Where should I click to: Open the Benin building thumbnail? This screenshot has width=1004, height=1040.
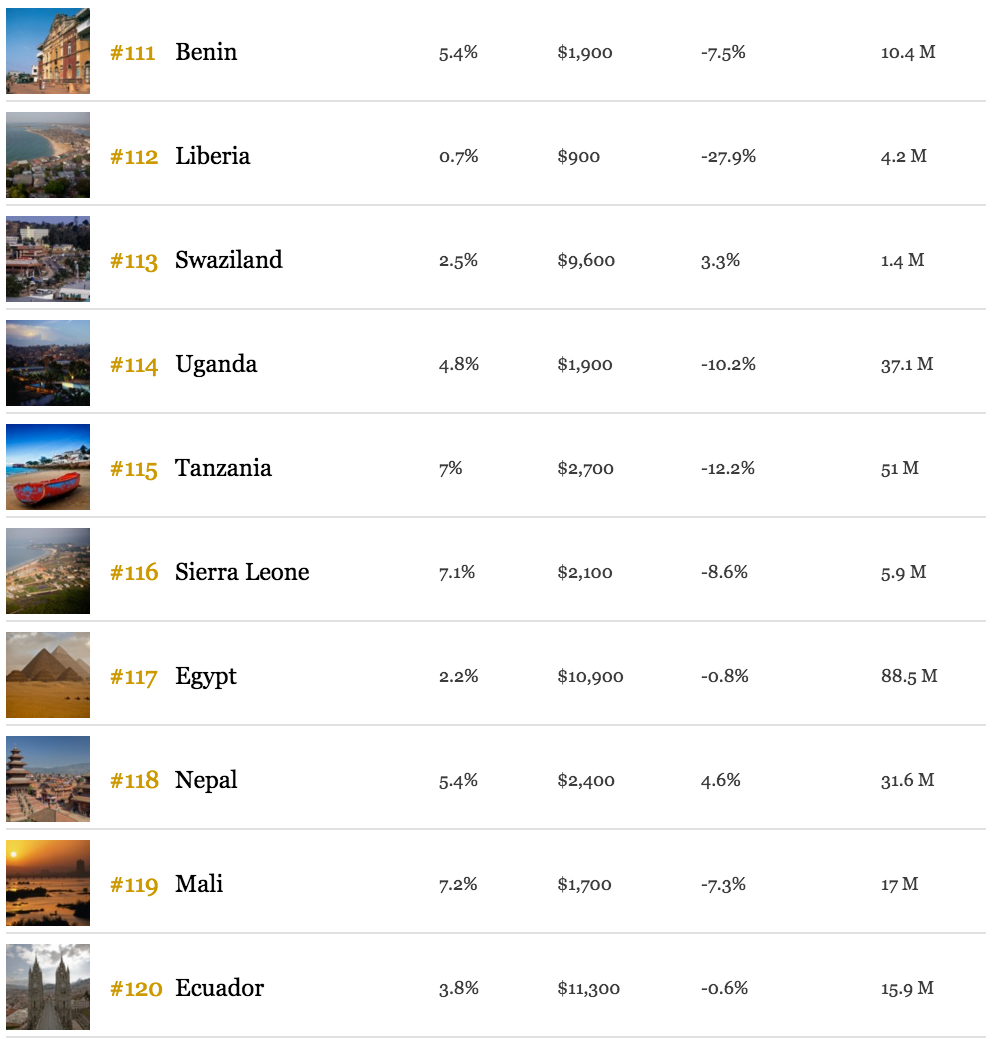click(x=48, y=51)
